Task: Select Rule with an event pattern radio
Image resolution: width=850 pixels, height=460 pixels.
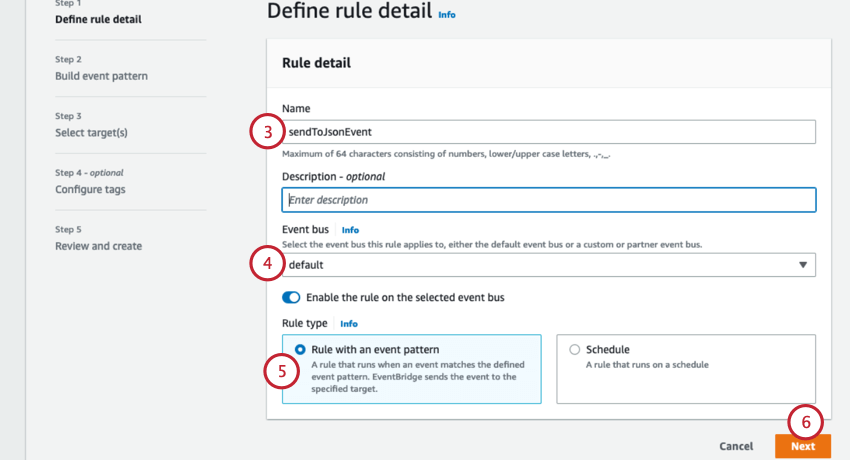Action: click(300, 350)
